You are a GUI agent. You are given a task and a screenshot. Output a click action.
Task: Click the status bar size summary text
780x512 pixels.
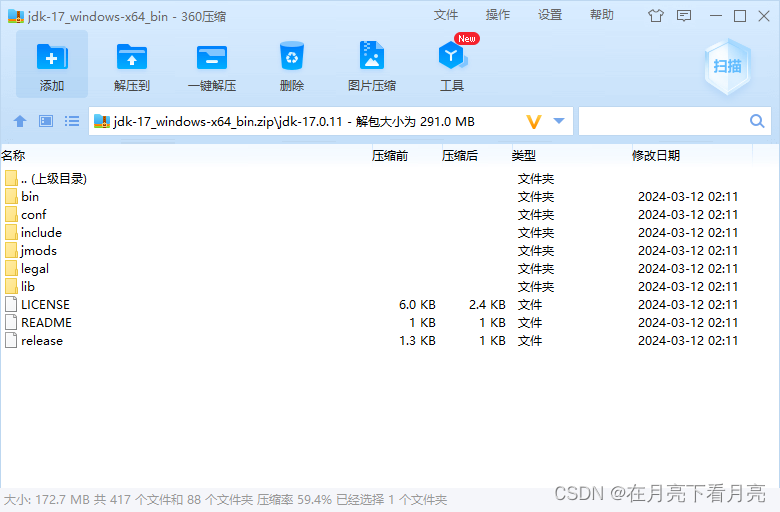225,500
